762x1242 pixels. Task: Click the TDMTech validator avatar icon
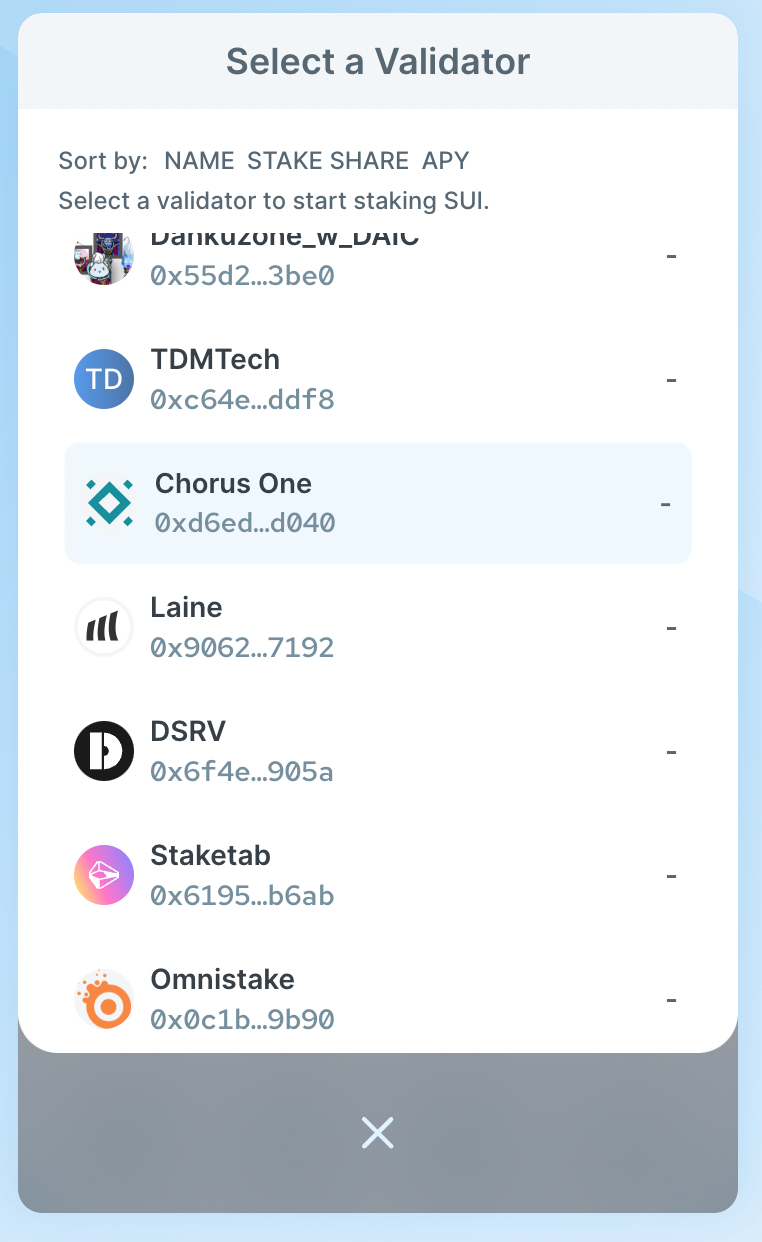(104, 379)
